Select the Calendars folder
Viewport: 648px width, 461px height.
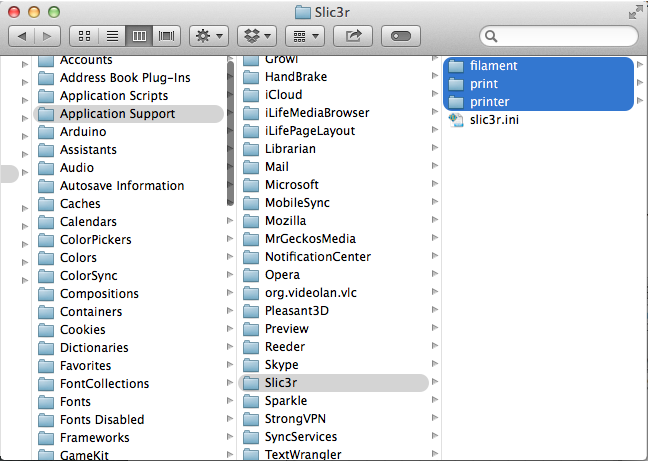tap(128, 222)
